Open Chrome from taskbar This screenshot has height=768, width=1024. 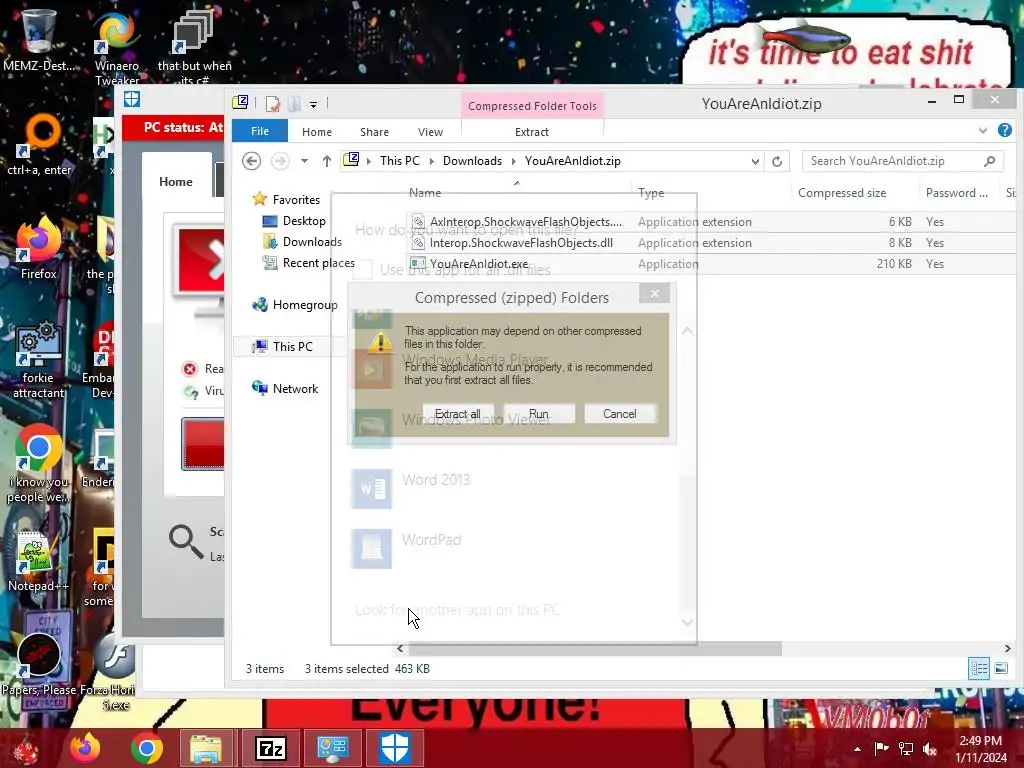146,748
